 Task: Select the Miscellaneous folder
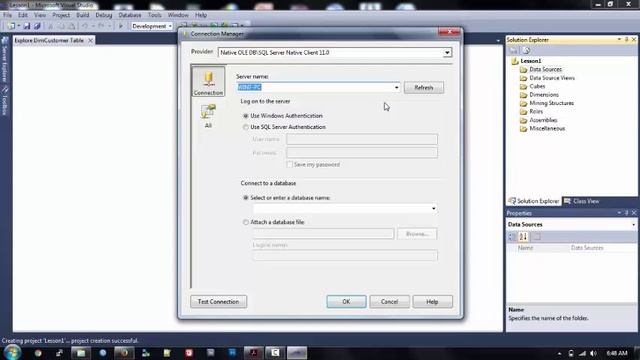[547, 129]
